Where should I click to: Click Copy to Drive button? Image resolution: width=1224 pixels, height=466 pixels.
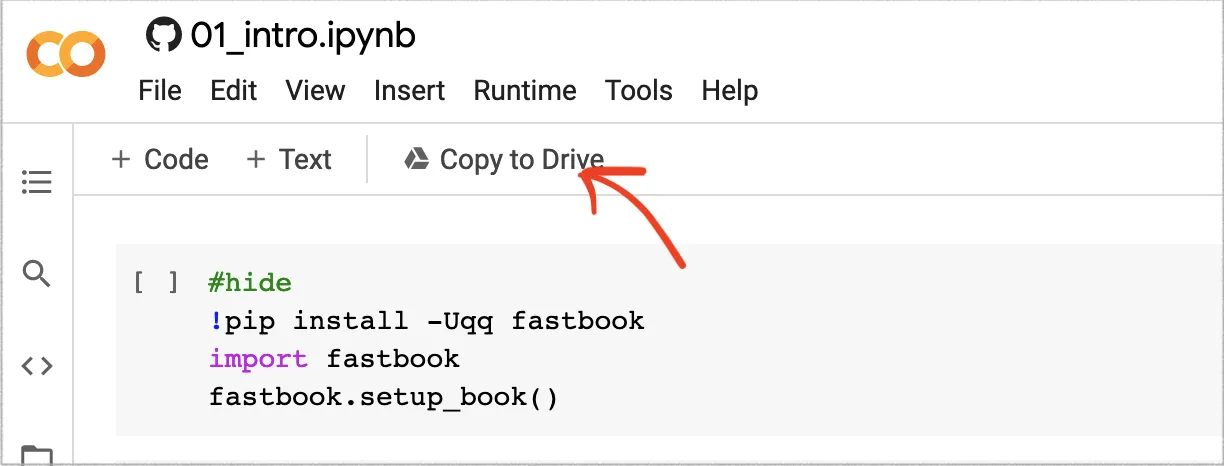point(504,160)
